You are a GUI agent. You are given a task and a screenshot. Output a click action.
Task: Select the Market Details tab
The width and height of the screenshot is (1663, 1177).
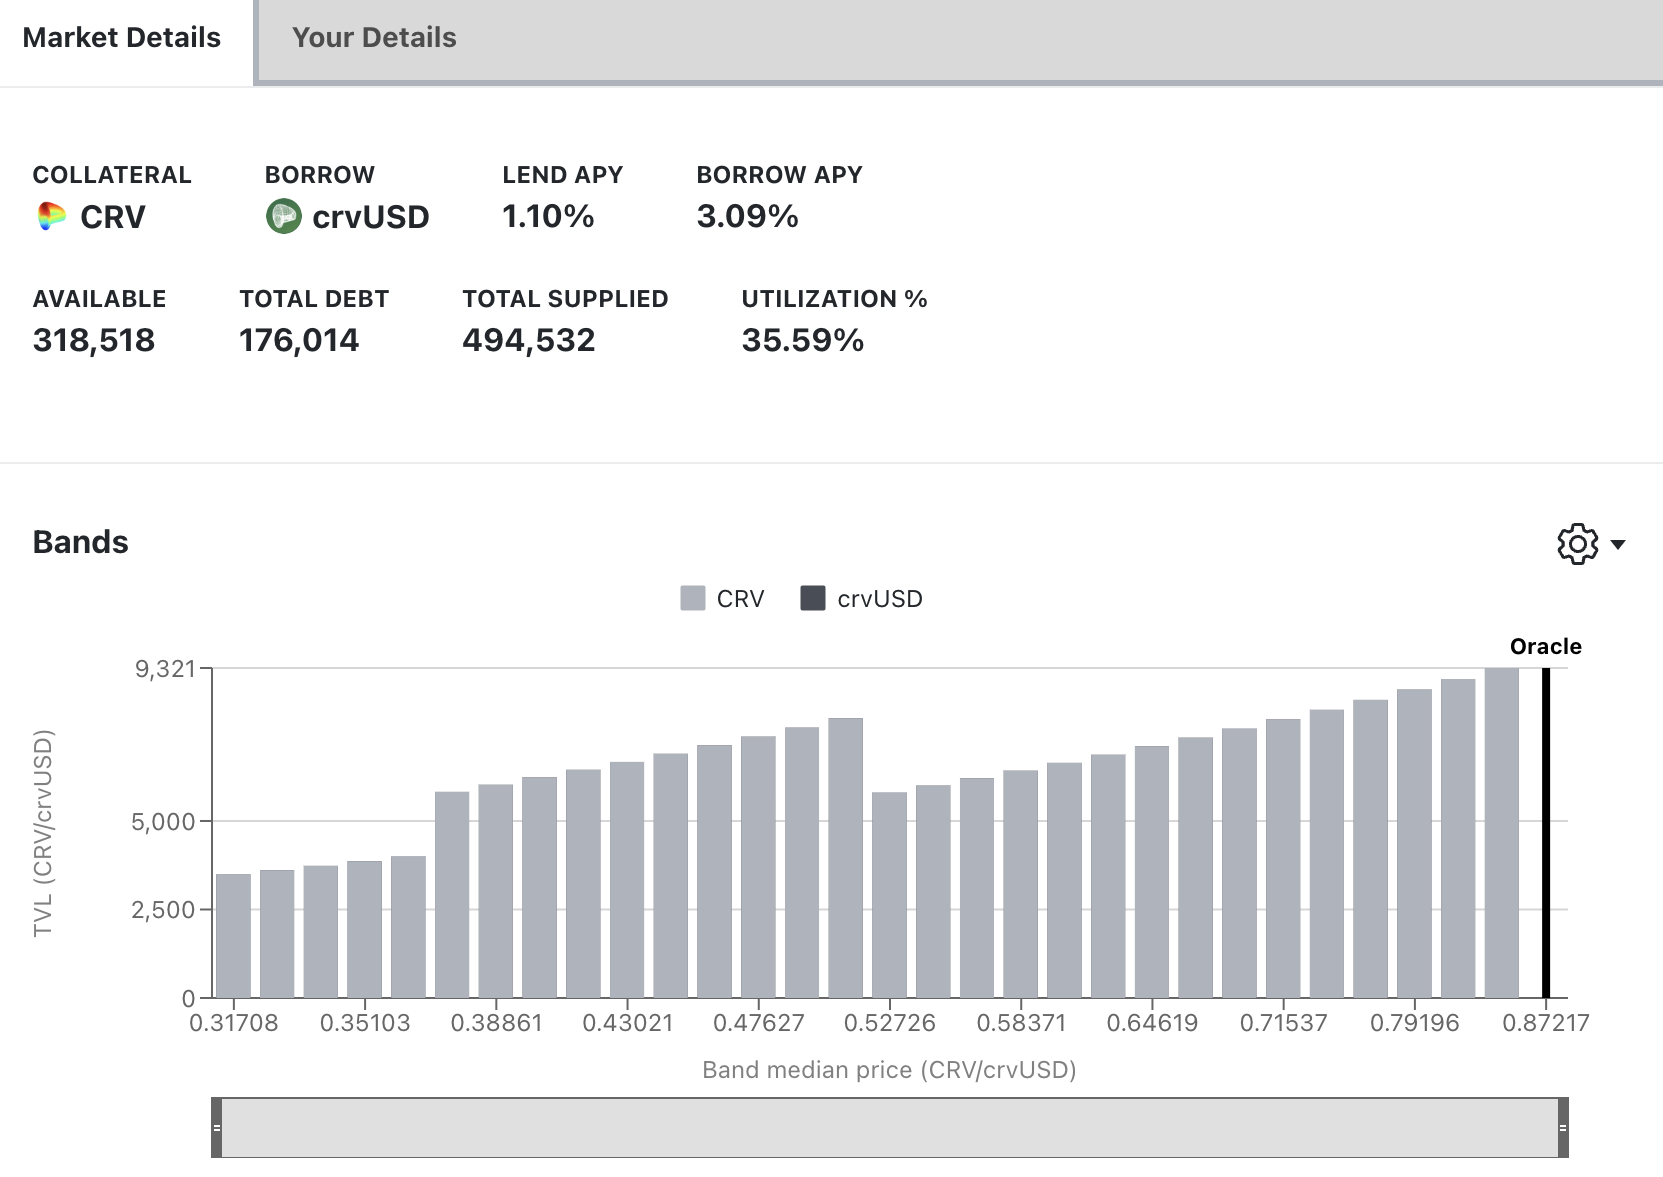[122, 38]
